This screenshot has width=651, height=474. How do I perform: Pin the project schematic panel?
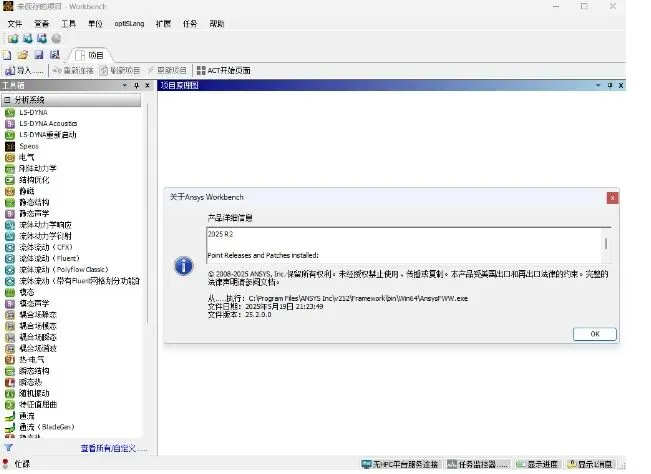click(x=610, y=86)
